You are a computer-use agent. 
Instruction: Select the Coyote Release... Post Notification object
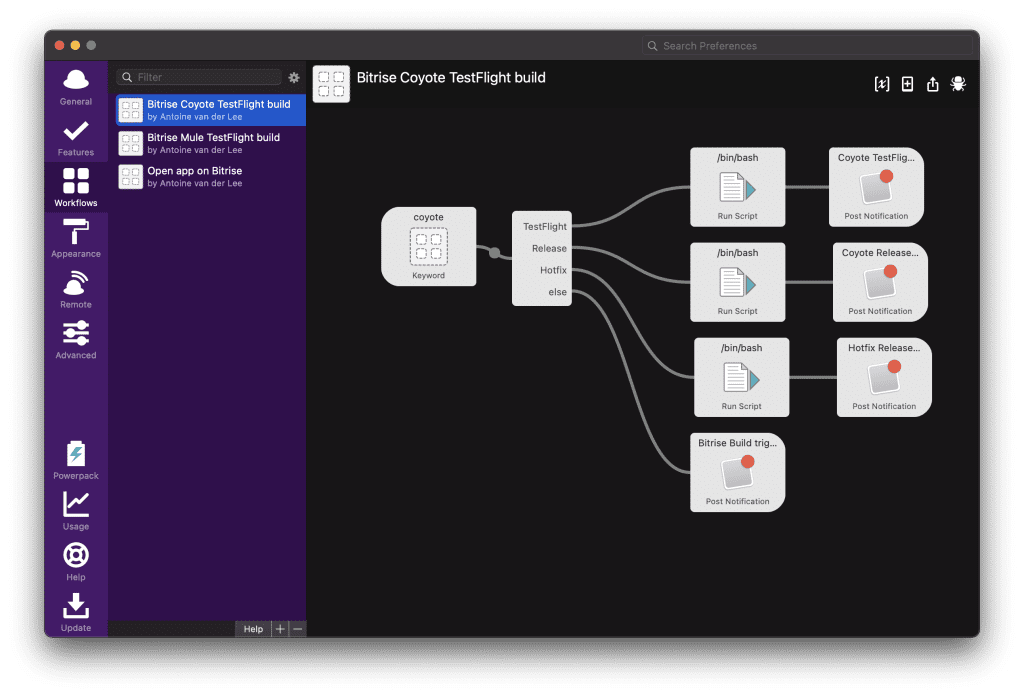coord(880,282)
